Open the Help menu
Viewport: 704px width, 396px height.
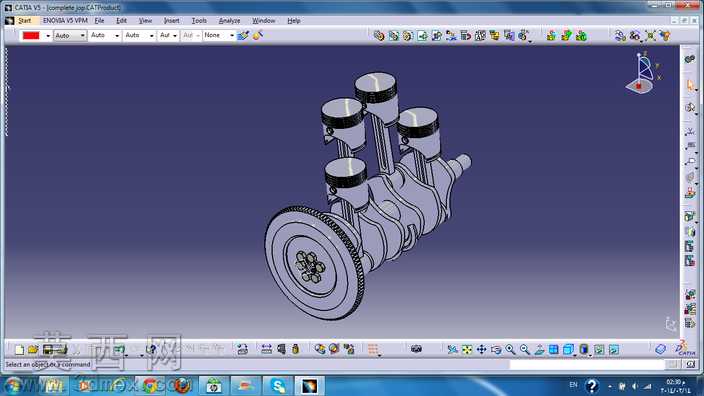click(x=294, y=21)
